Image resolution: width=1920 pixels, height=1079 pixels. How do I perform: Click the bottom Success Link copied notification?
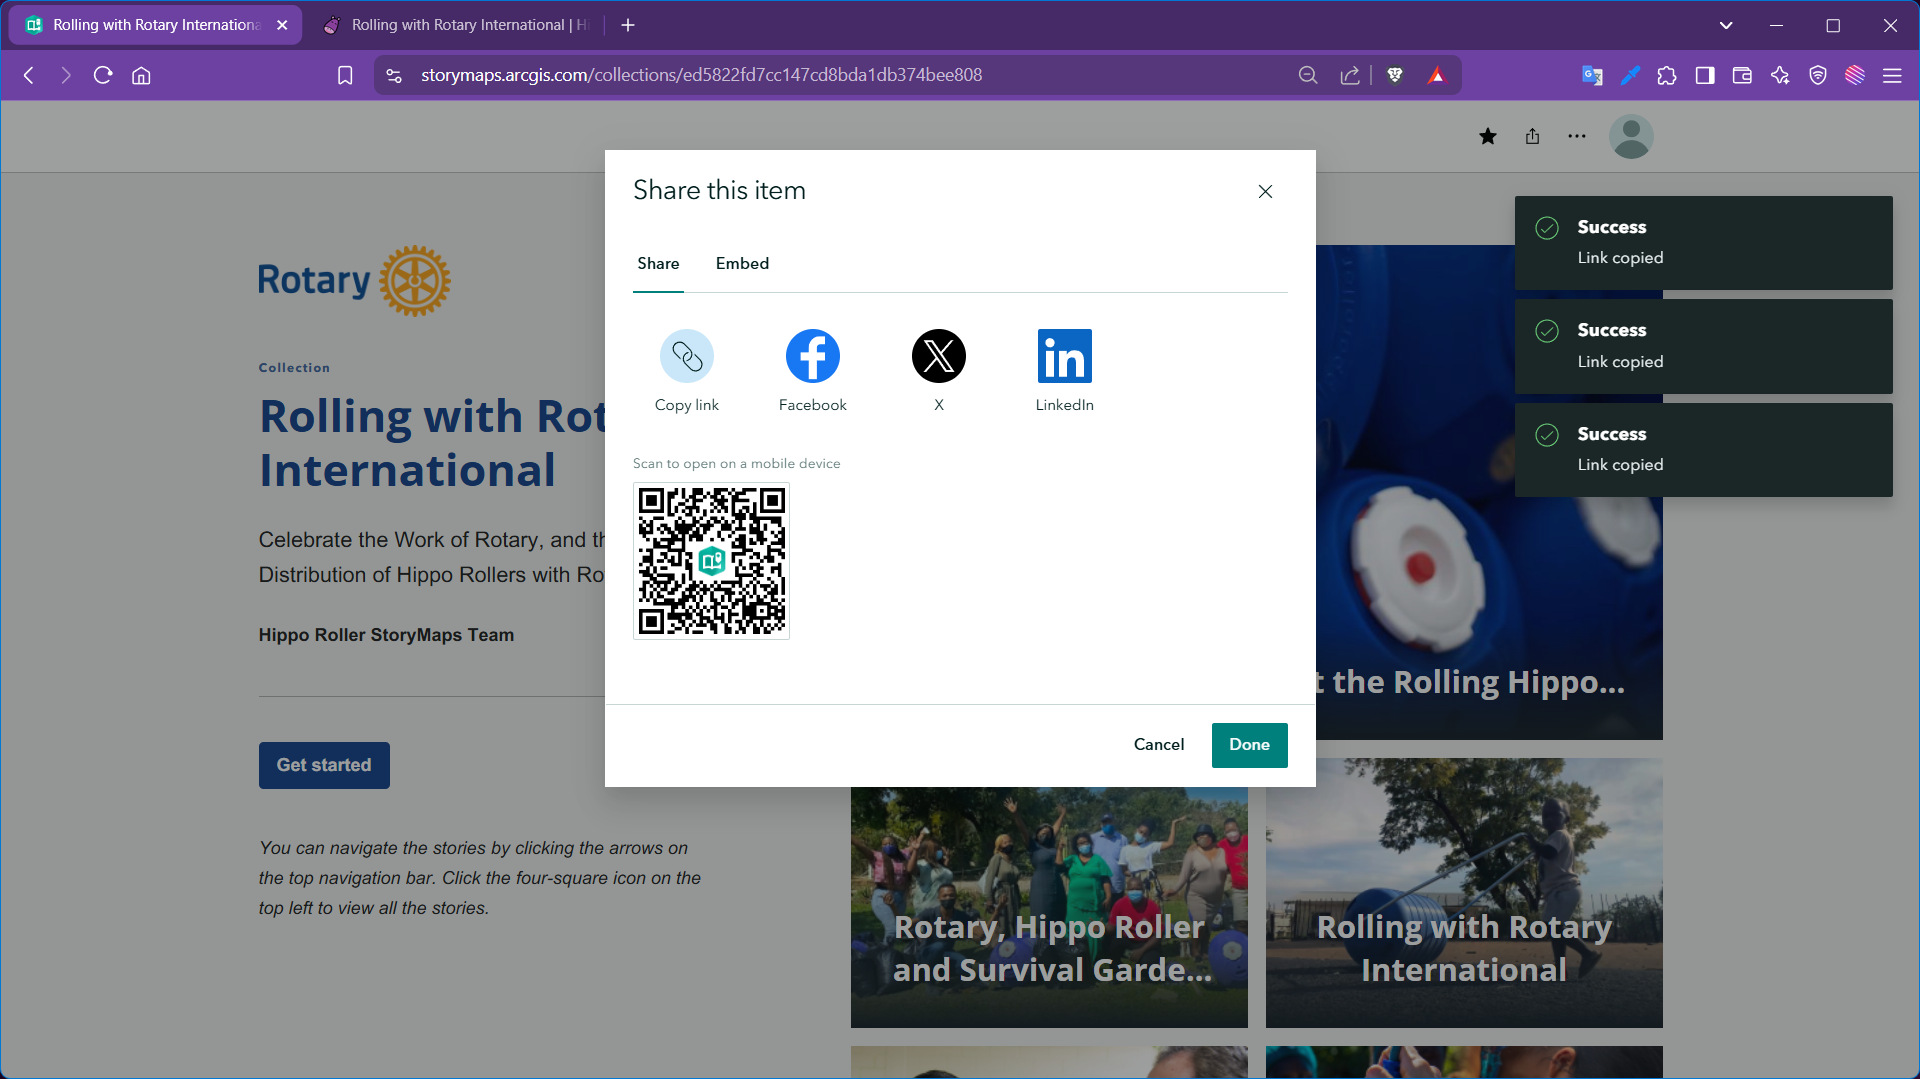(1703, 450)
